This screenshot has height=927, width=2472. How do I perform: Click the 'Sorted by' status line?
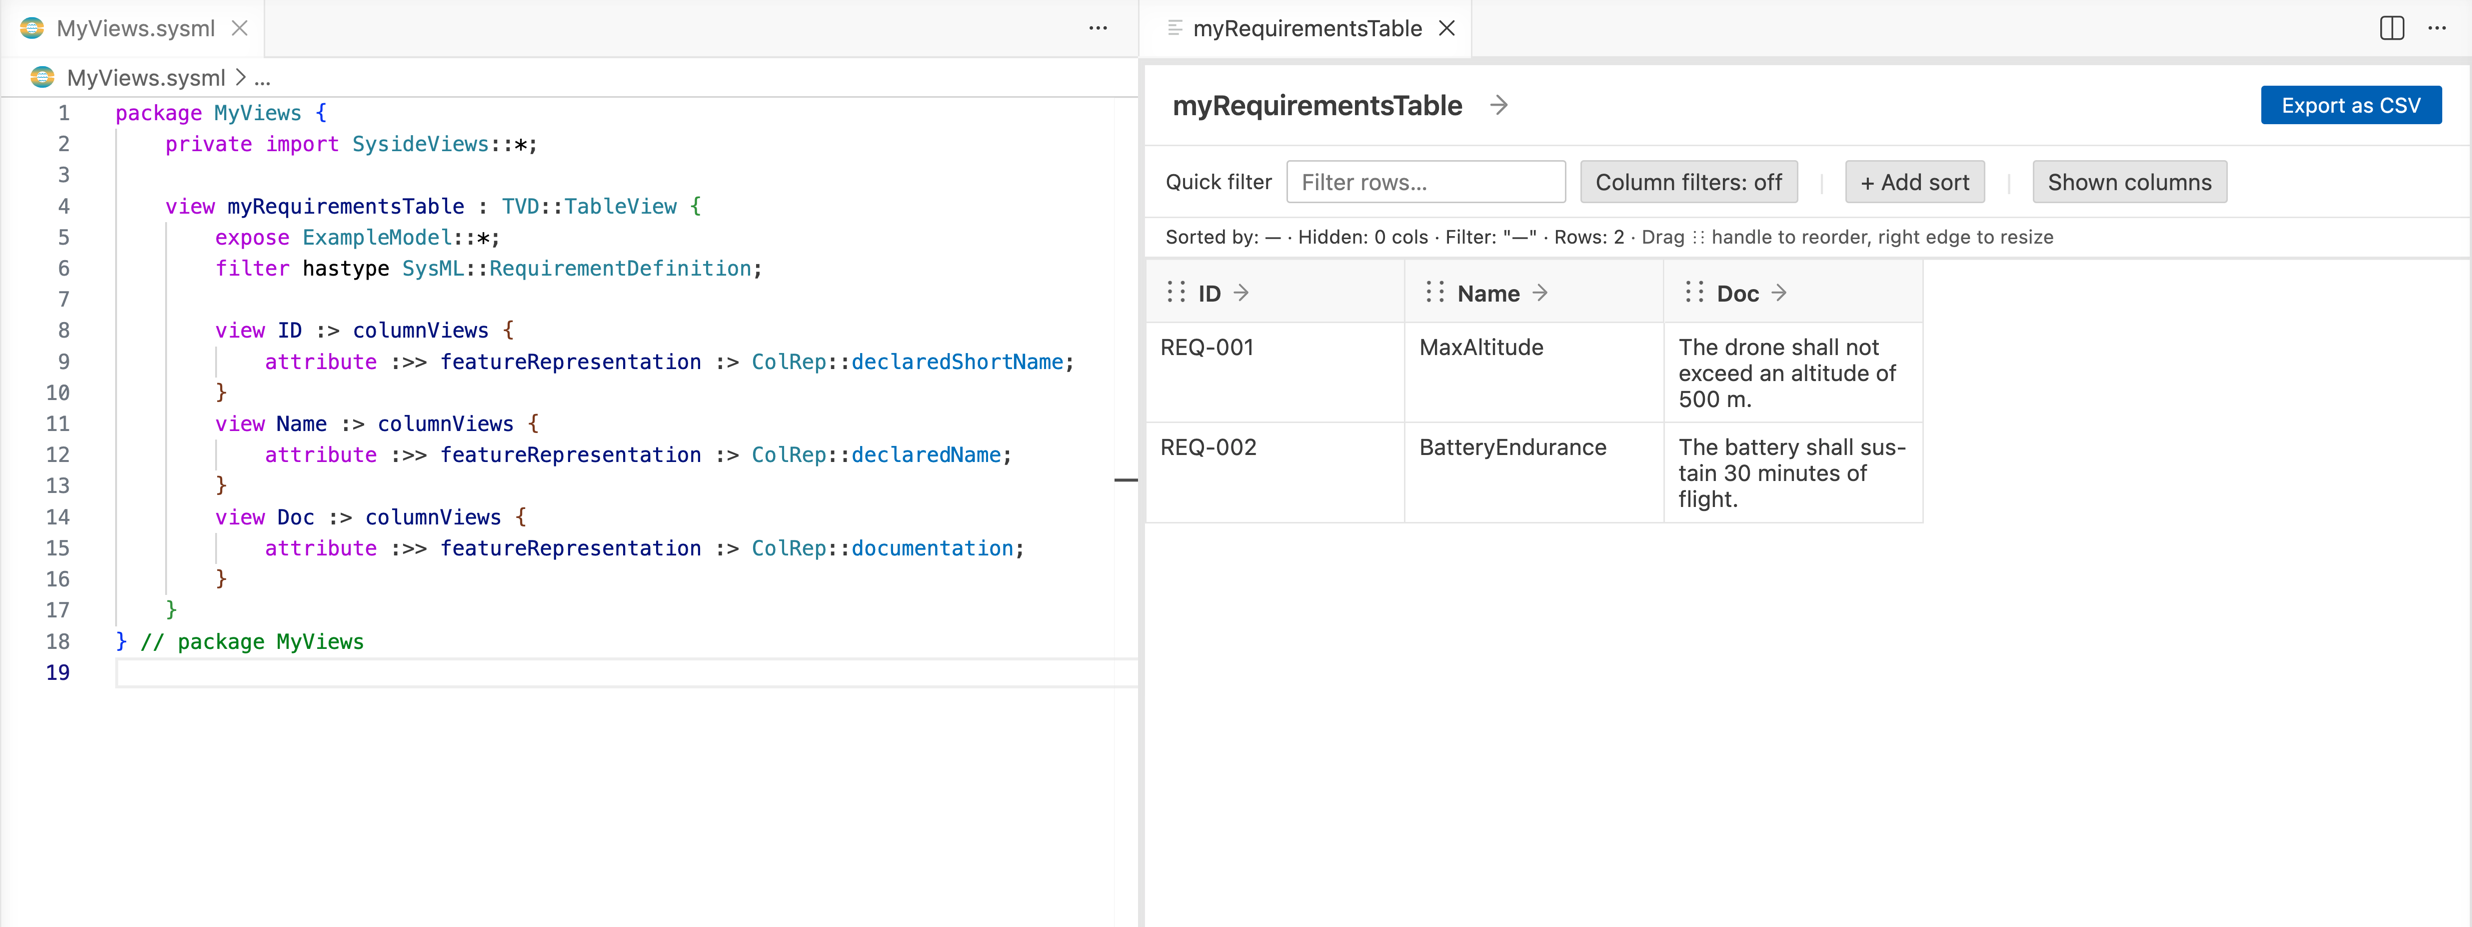(x=1609, y=237)
